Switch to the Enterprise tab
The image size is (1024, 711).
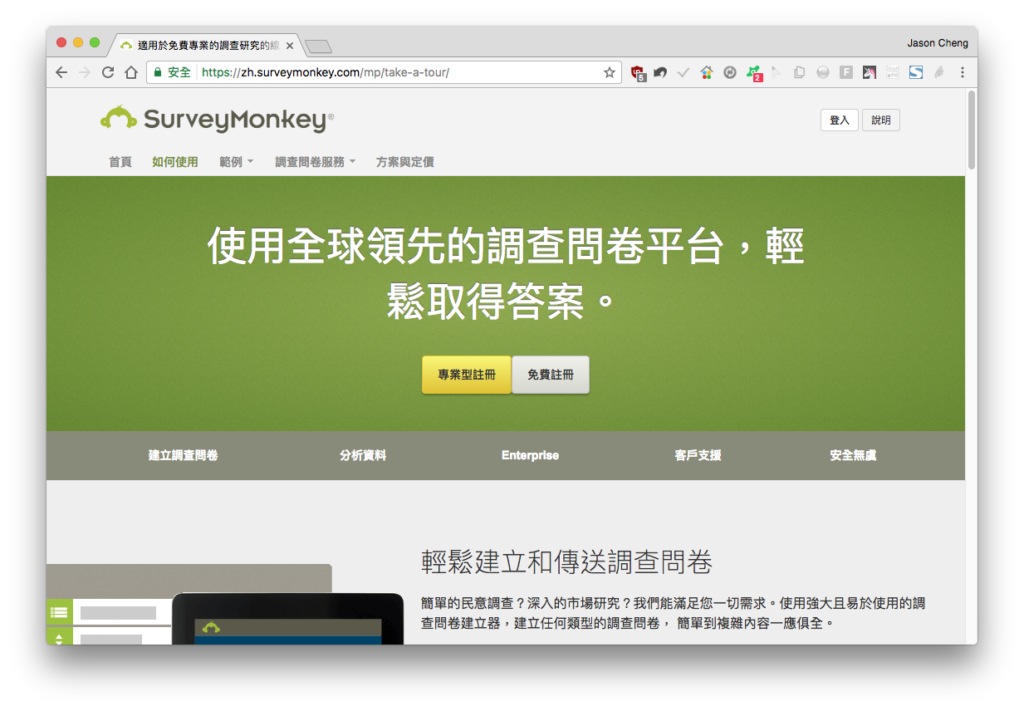530,455
